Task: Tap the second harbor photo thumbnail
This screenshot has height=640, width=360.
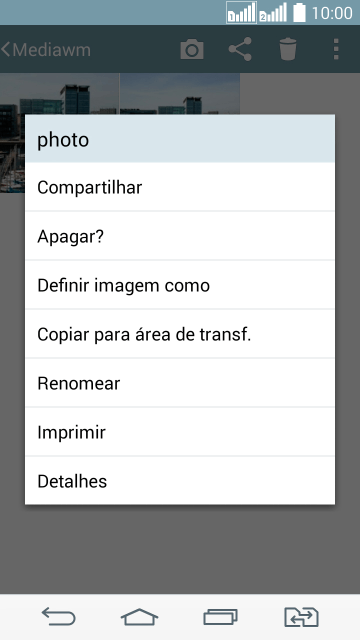Action: tap(180, 94)
